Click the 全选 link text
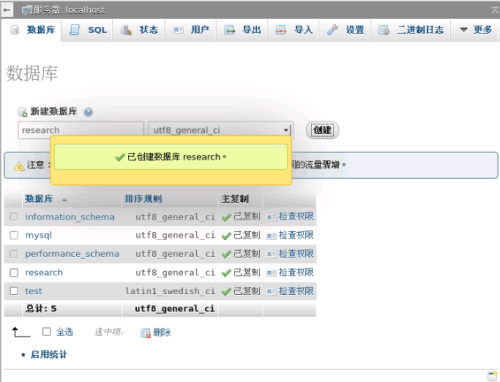This screenshot has height=382, width=500. point(65,332)
